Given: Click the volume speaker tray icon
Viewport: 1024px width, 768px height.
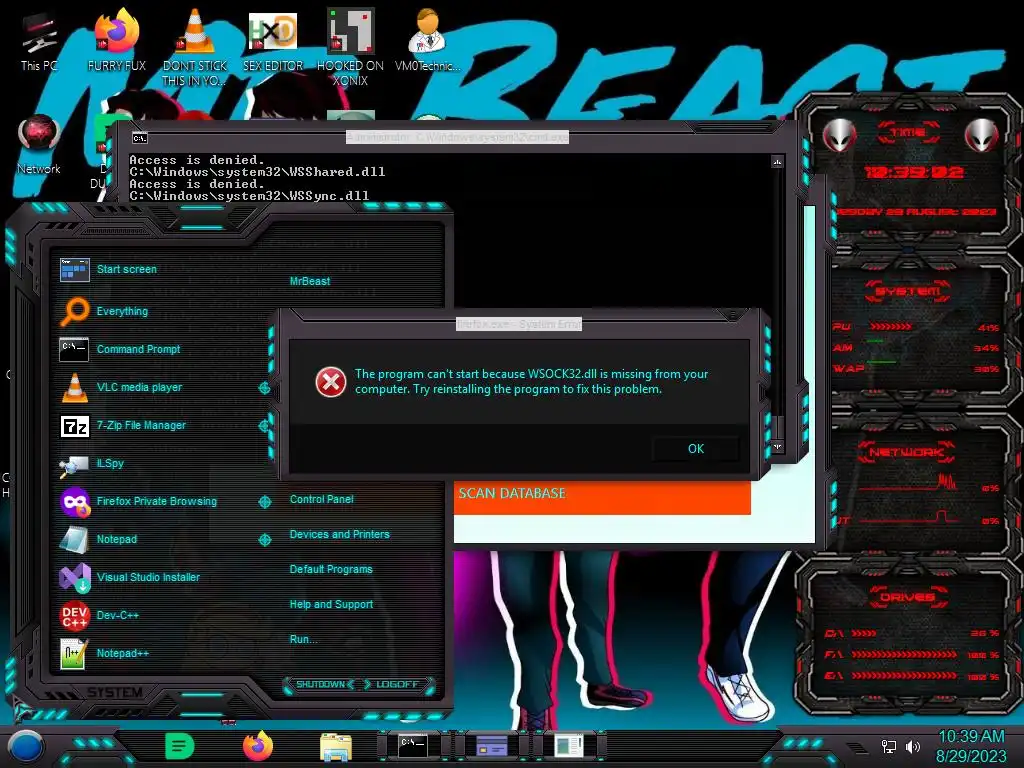Looking at the screenshot, I should (913, 746).
